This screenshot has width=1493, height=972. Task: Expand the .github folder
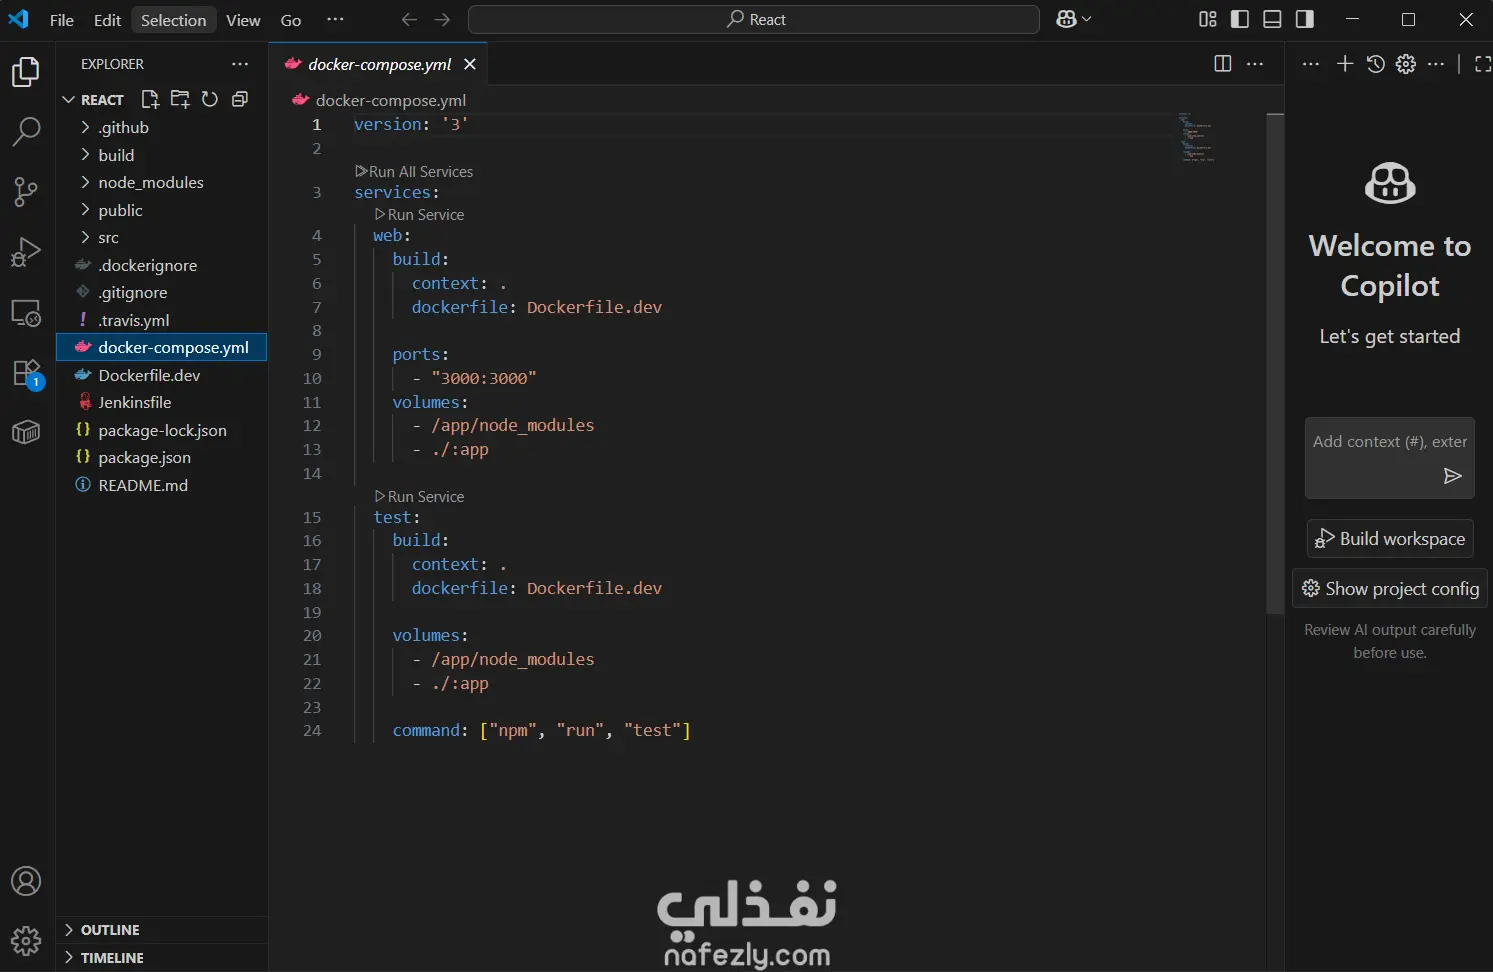[x=162, y=127]
